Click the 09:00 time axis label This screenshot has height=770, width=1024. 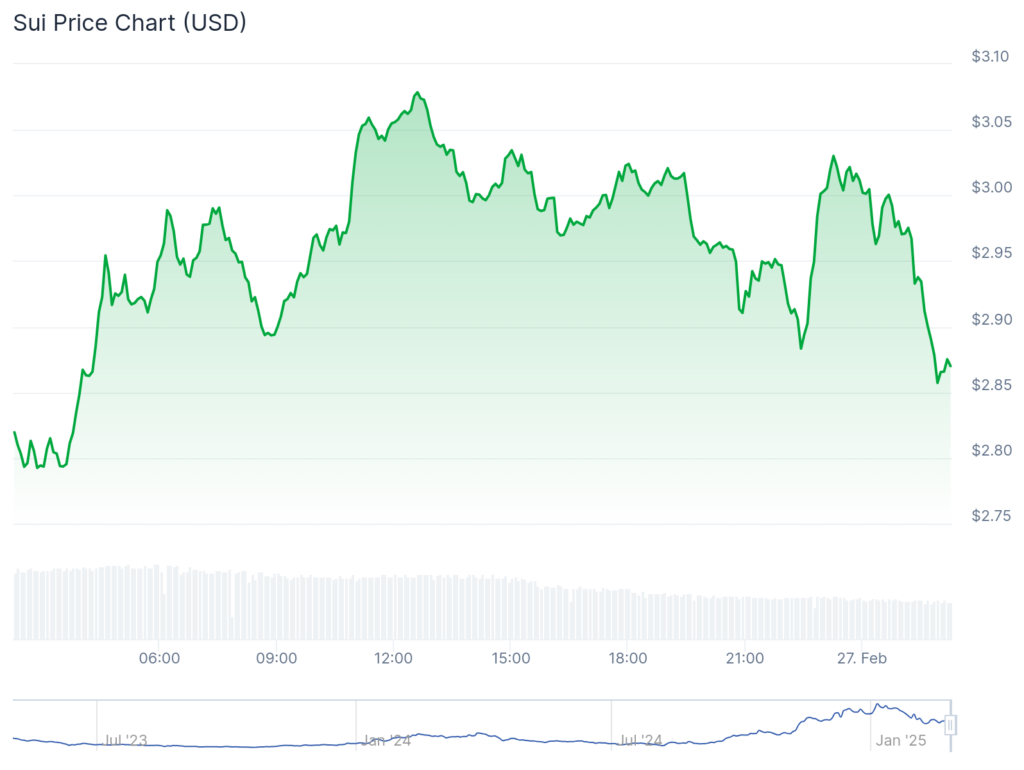click(x=276, y=658)
